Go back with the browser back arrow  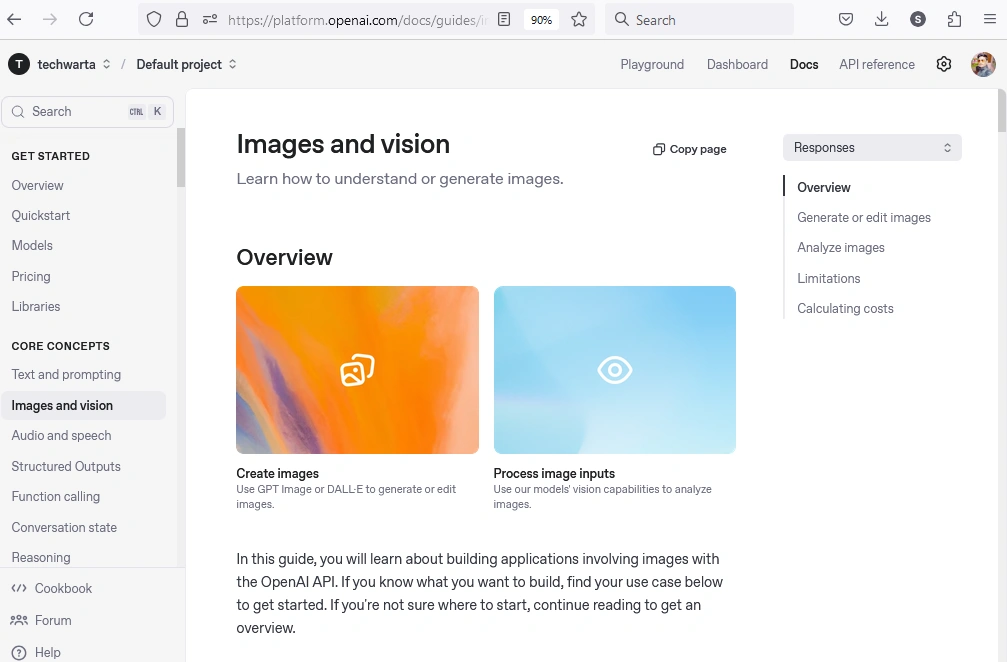[x=14, y=19]
